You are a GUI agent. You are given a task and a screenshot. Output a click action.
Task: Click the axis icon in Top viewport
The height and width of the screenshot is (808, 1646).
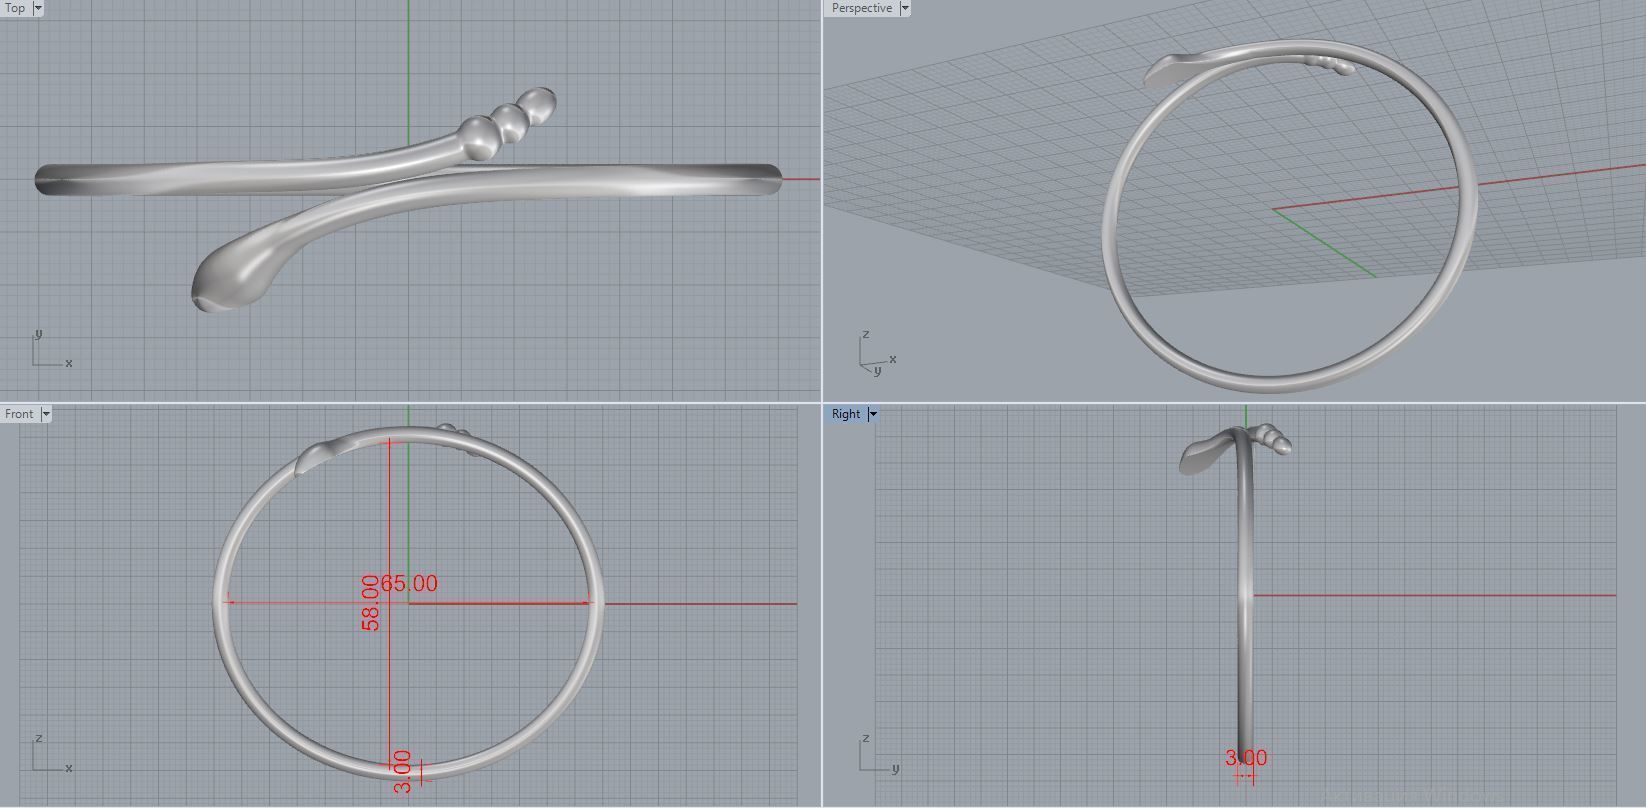pyautogui.click(x=51, y=350)
